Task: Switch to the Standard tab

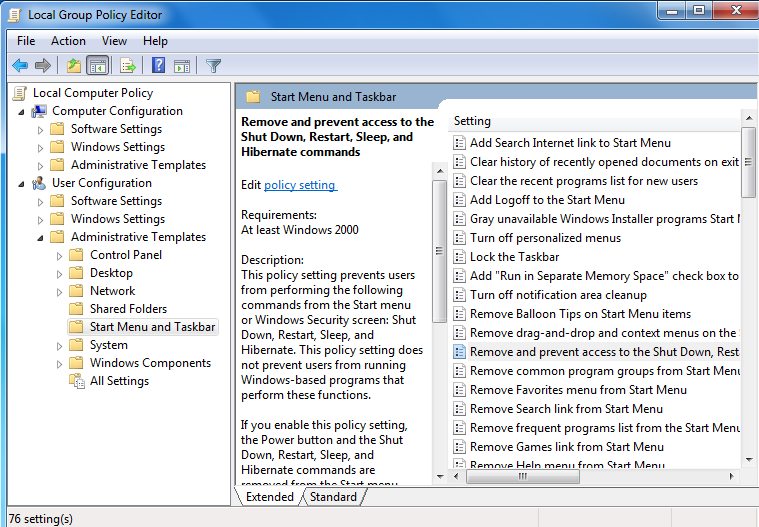Action: [333, 497]
